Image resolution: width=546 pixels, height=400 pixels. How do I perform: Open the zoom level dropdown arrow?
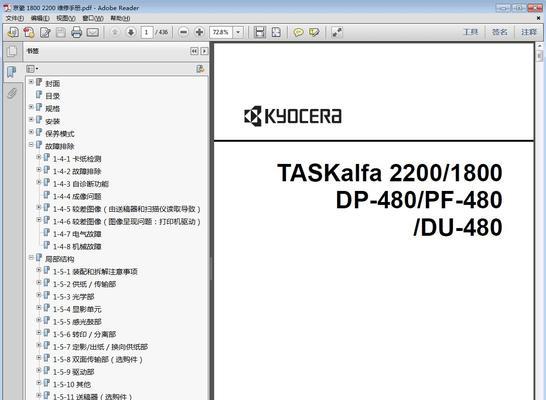(238, 32)
